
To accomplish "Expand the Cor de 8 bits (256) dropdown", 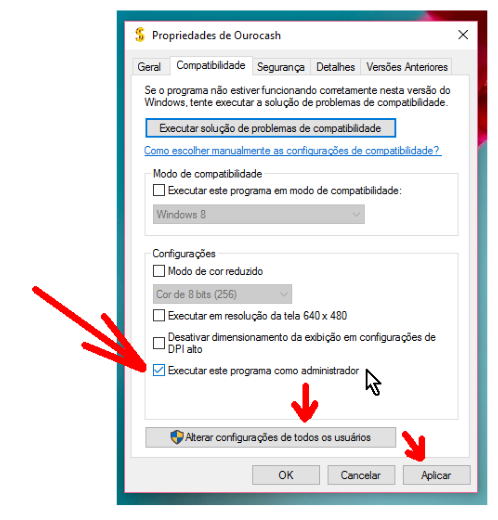I will click(222, 294).
